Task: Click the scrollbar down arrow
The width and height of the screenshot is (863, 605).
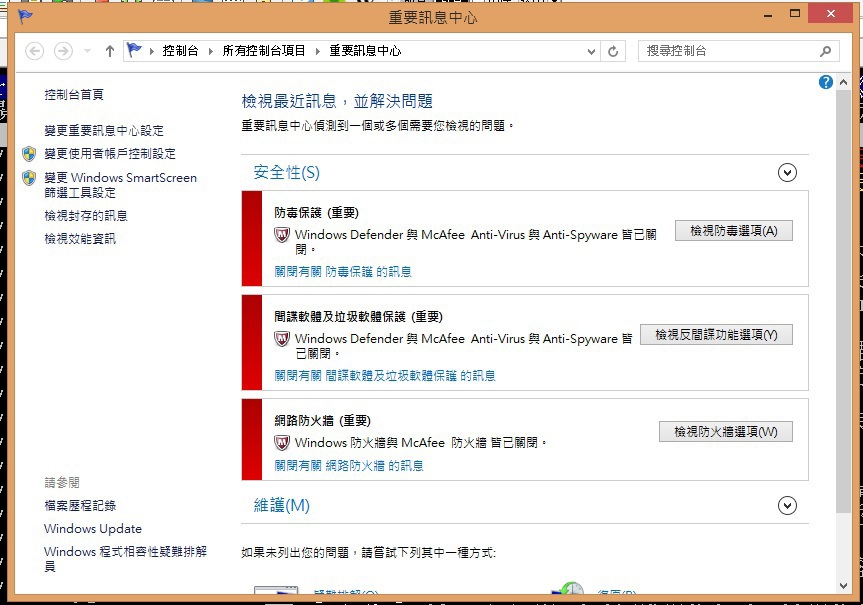Action: tap(843, 586)
